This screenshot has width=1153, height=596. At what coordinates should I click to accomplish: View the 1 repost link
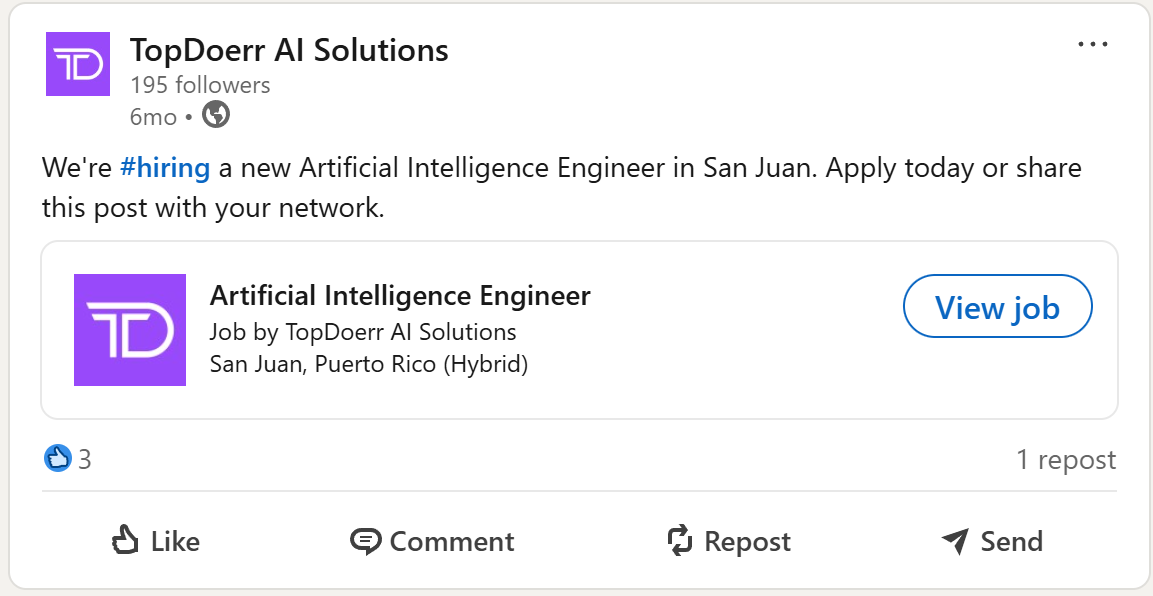(x=1066, y=460)
